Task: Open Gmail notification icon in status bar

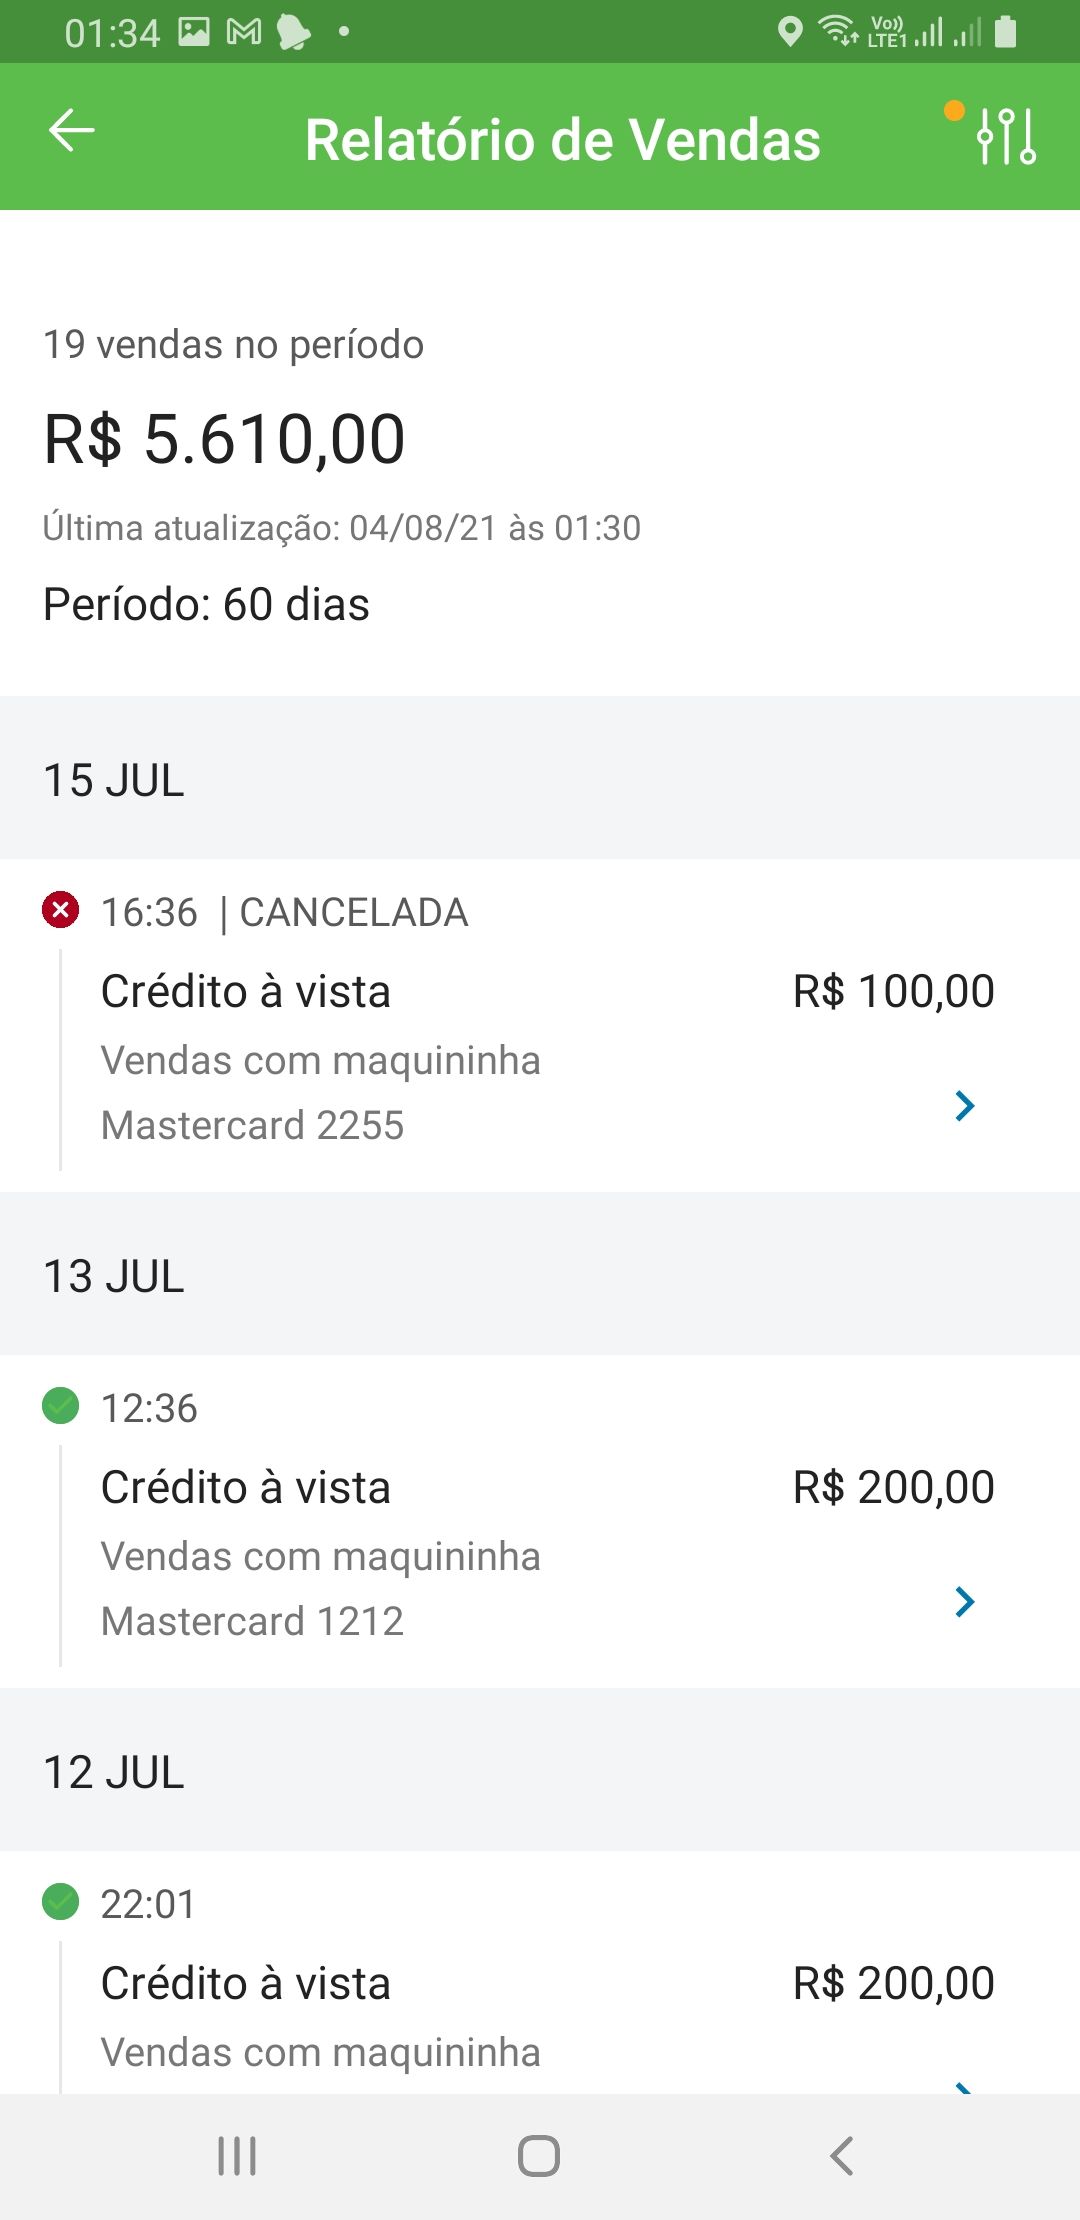Action: [244, 32]
